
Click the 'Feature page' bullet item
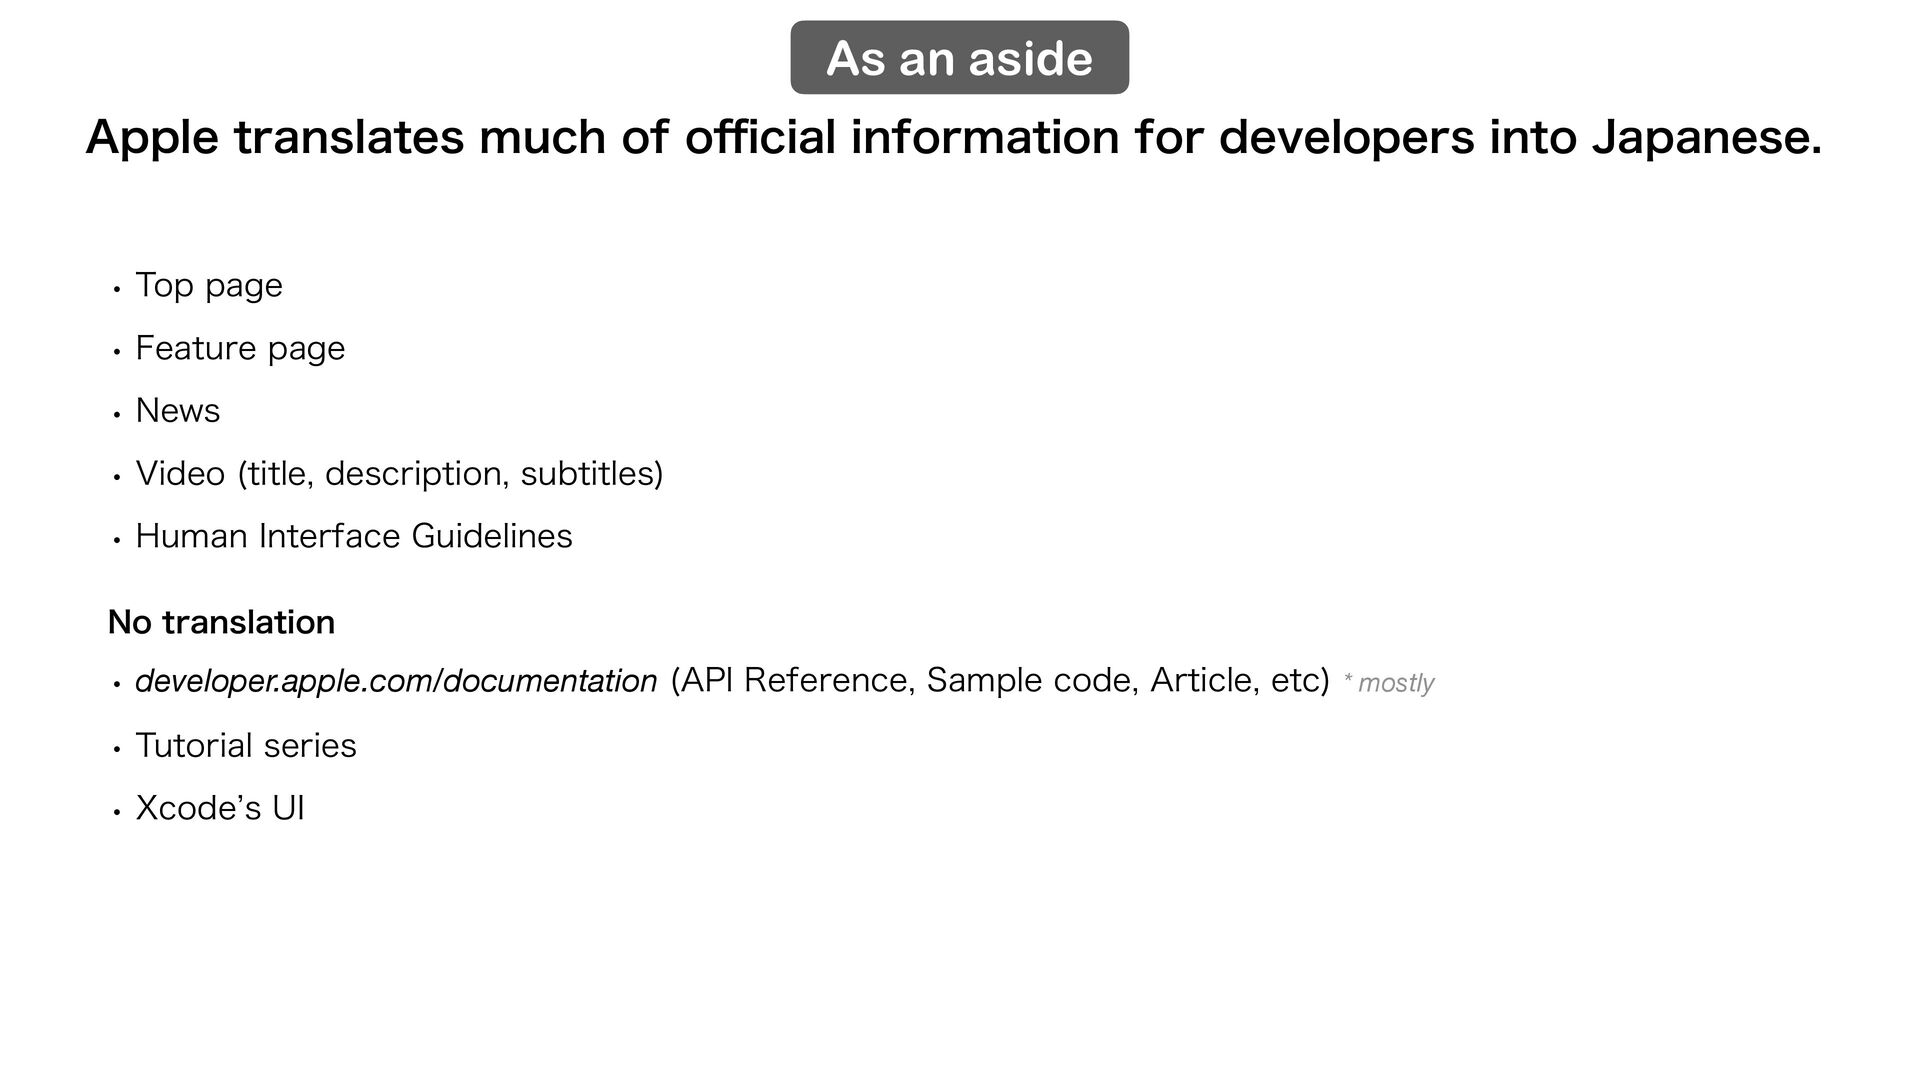[240, 349]
